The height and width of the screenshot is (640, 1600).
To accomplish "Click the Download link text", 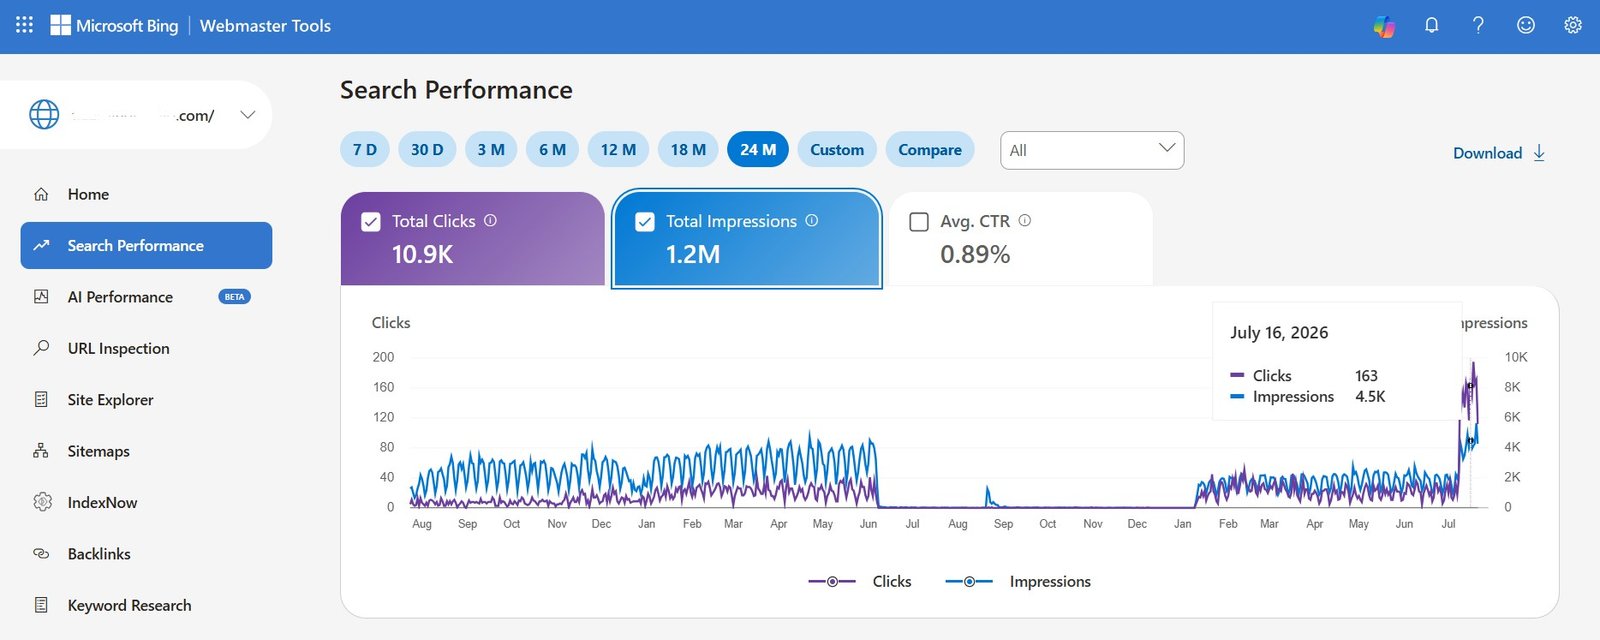I will 1487,153.
